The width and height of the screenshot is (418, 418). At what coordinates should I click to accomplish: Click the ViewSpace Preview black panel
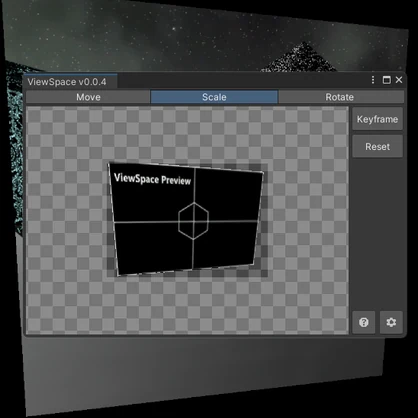click(186, 218)
